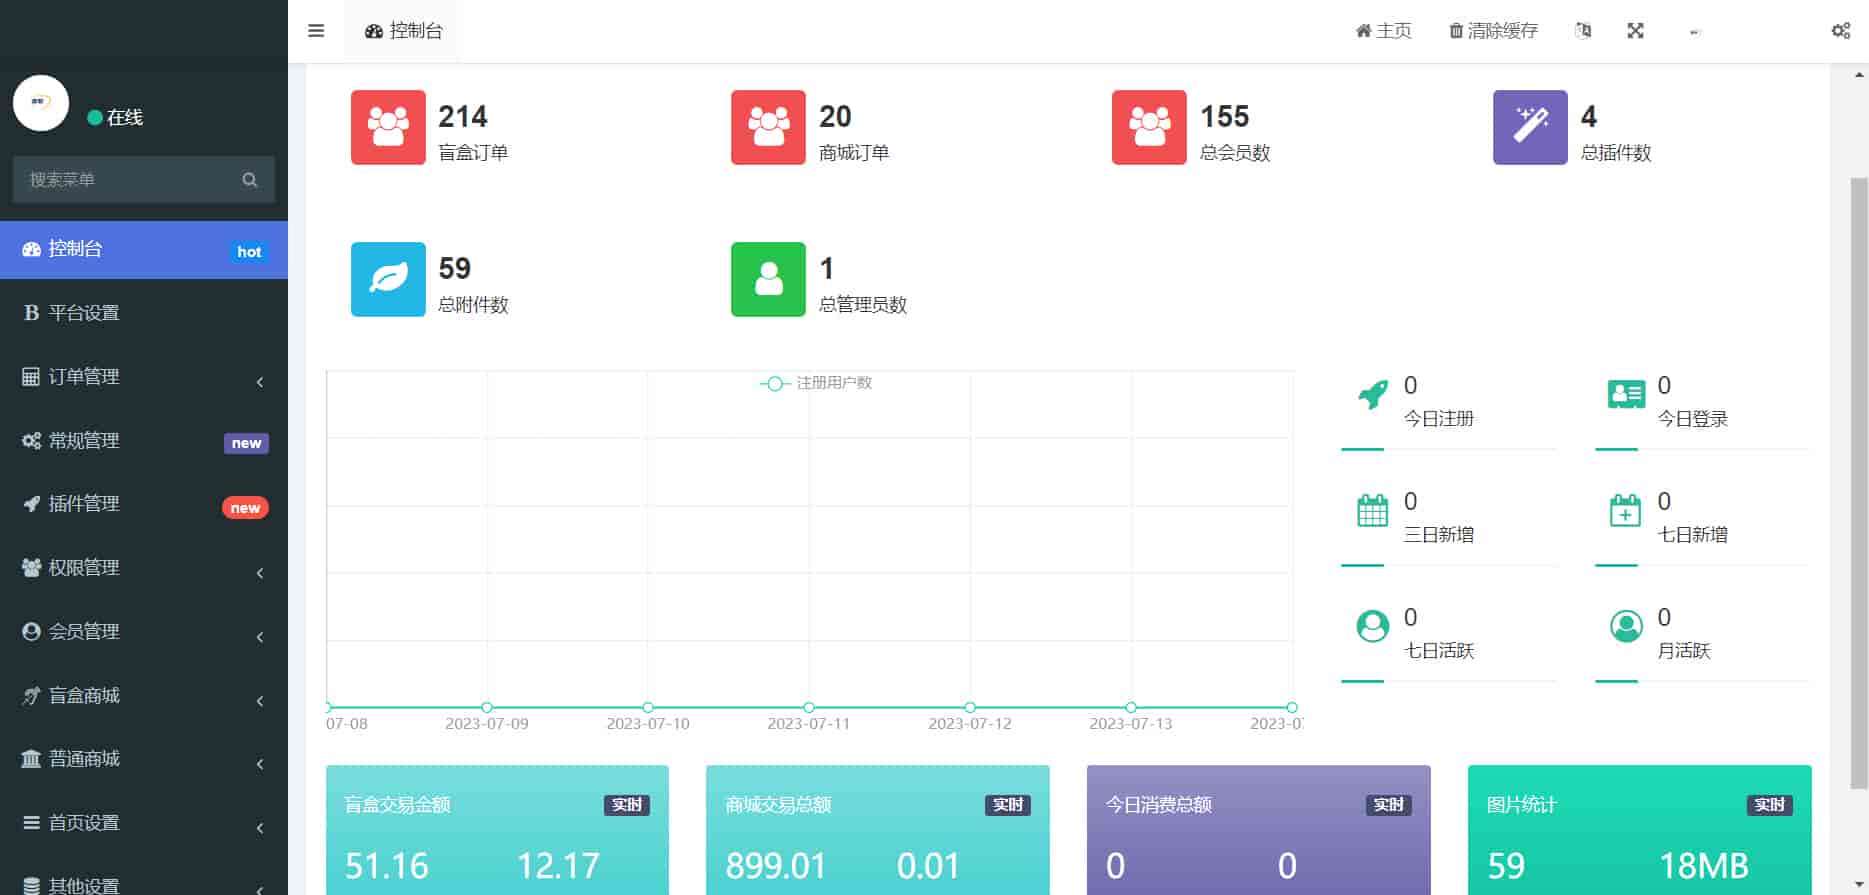Click the 主页 link in header
The height and width of the screenshot is (895, 1869).
tap(1383, 31)
